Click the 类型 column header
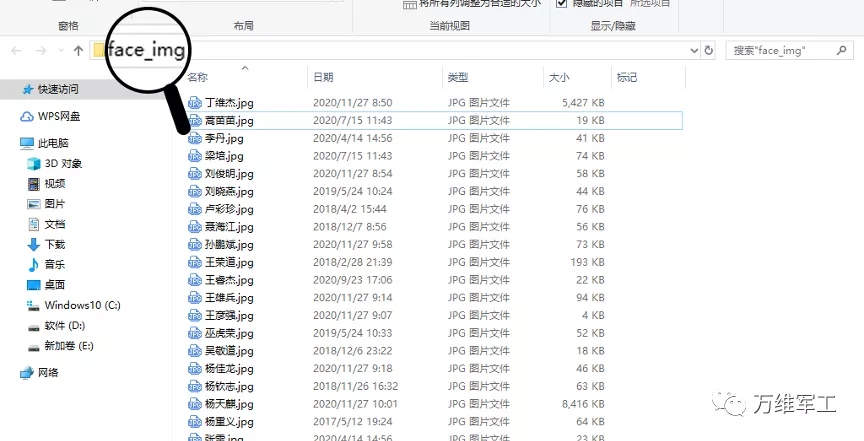The width and height of the screenshot is (864, 441). [x=458, y=77]
